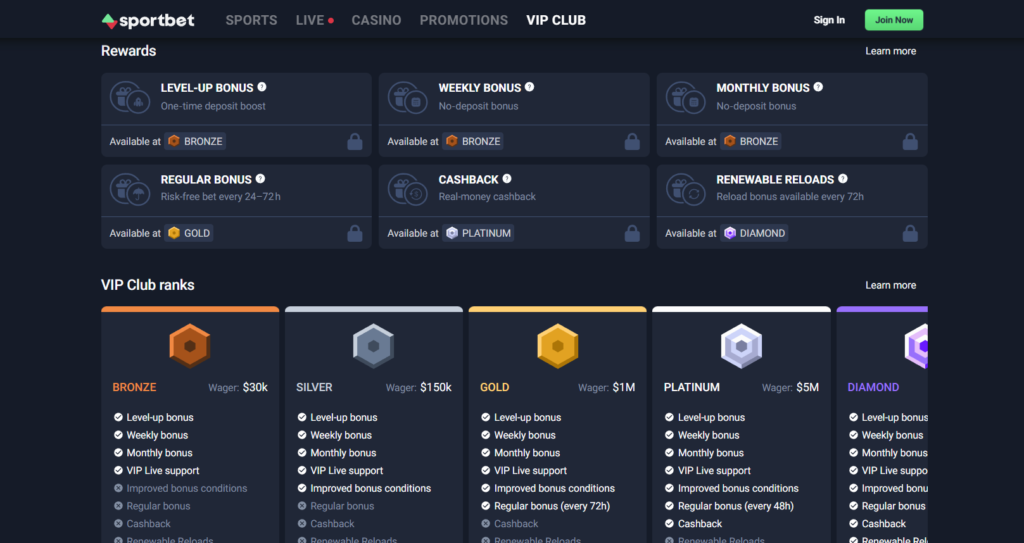
Task: Open the LIVE section
Action: (314, 20)
